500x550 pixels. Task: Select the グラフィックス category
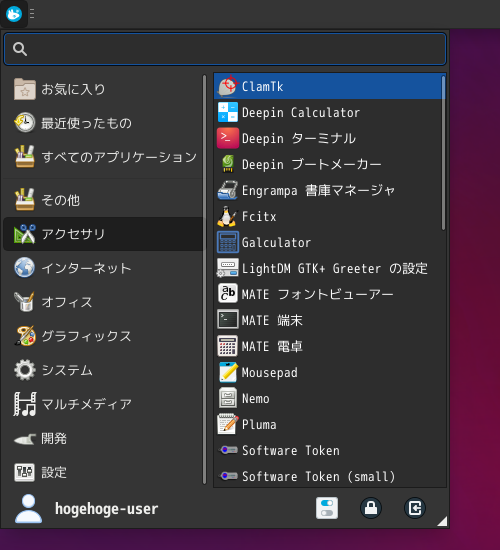point(102,336)
